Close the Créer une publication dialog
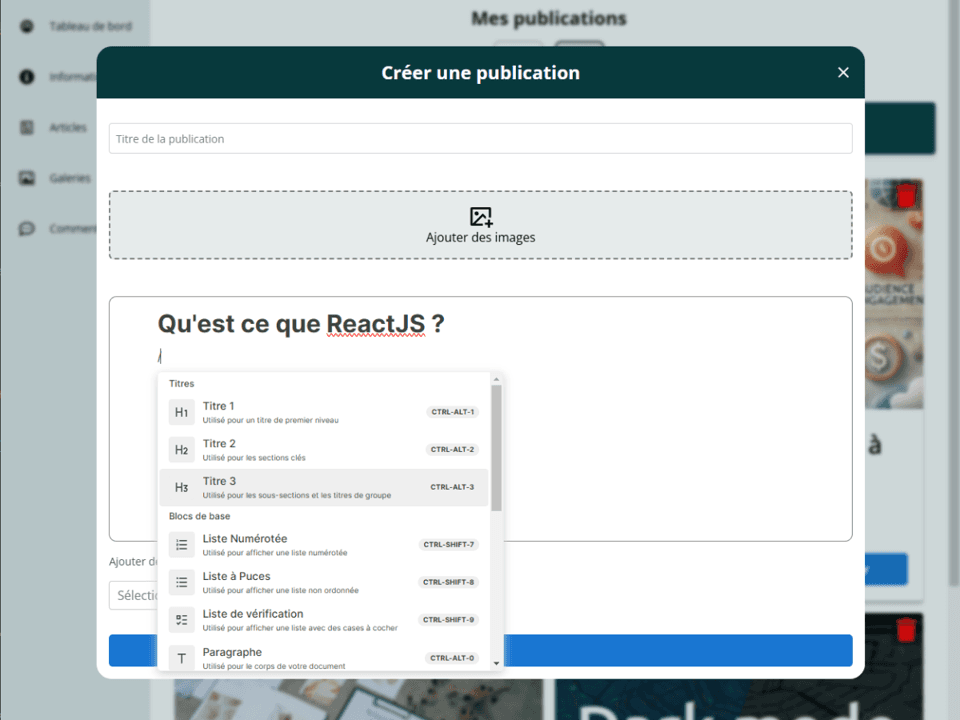 coord(843,72)
